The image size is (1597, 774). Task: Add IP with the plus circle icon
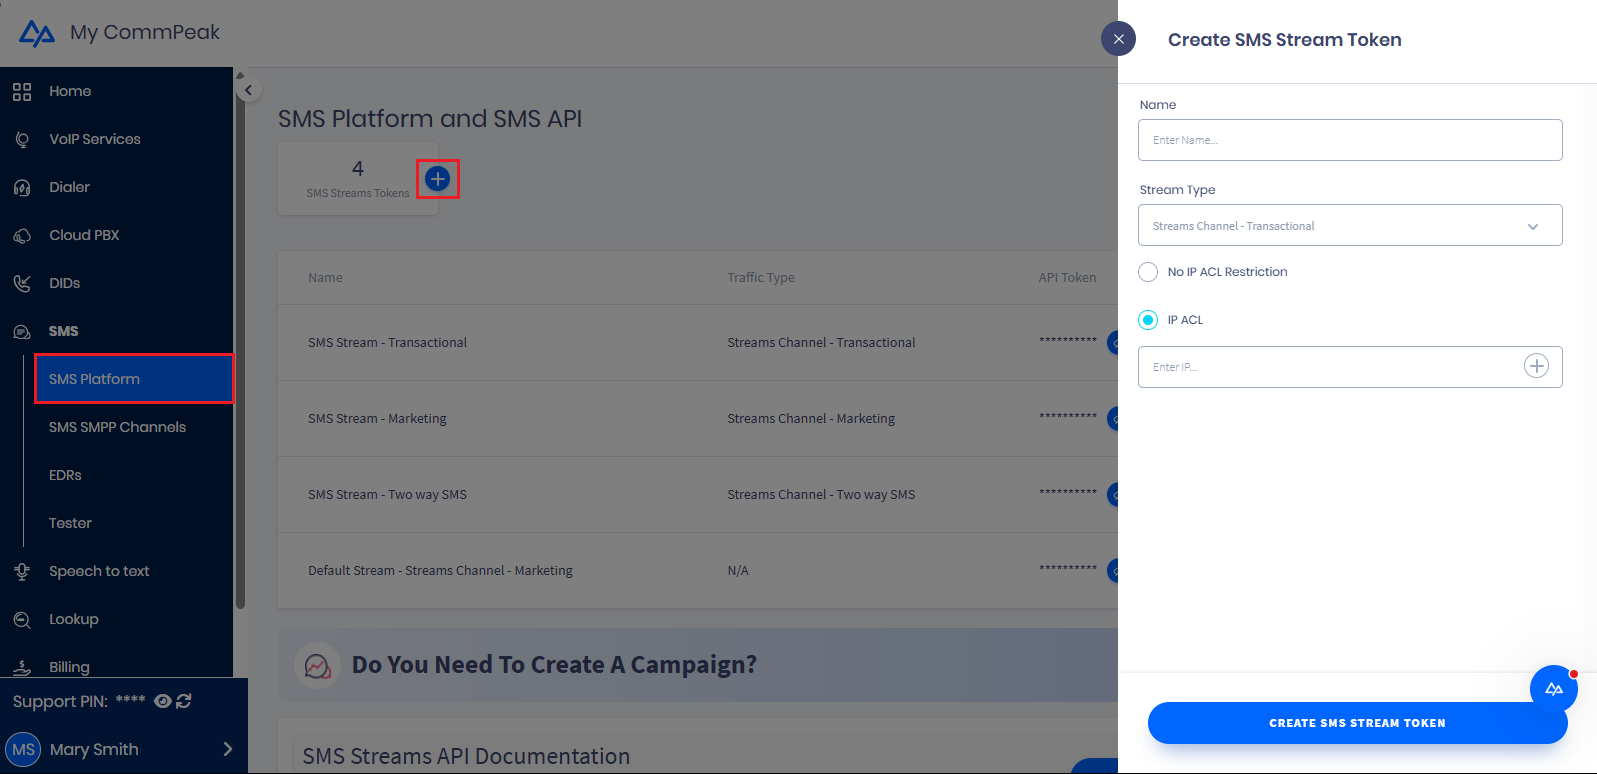coord(1536,366)
